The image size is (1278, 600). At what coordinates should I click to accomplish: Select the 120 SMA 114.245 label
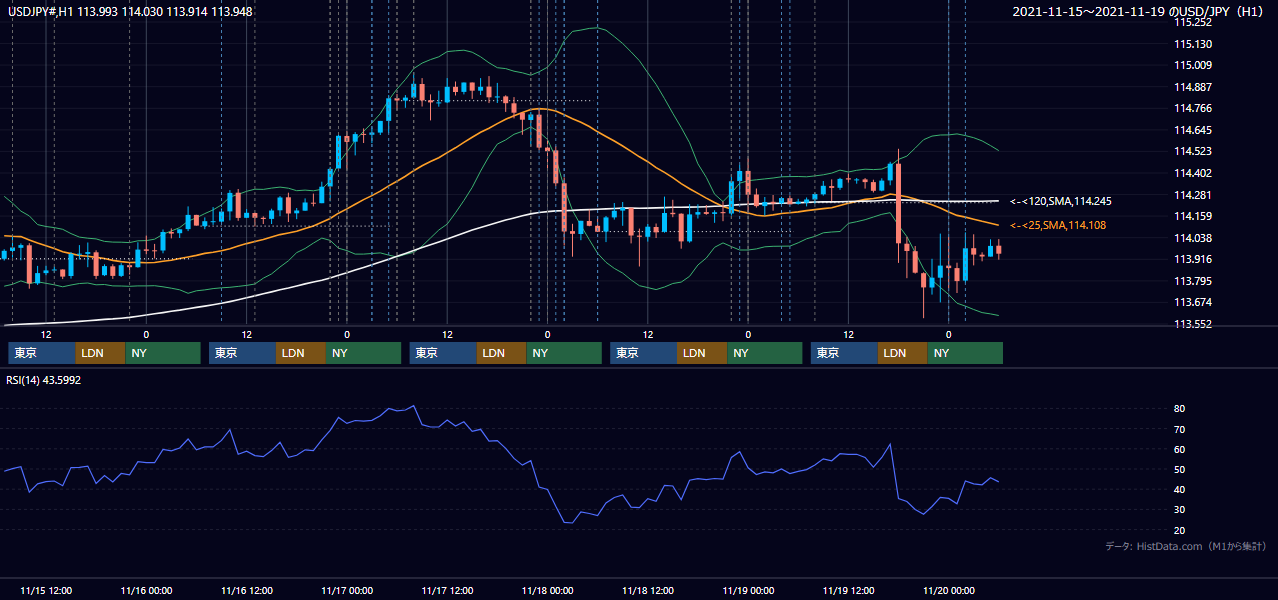(1061, 201)
